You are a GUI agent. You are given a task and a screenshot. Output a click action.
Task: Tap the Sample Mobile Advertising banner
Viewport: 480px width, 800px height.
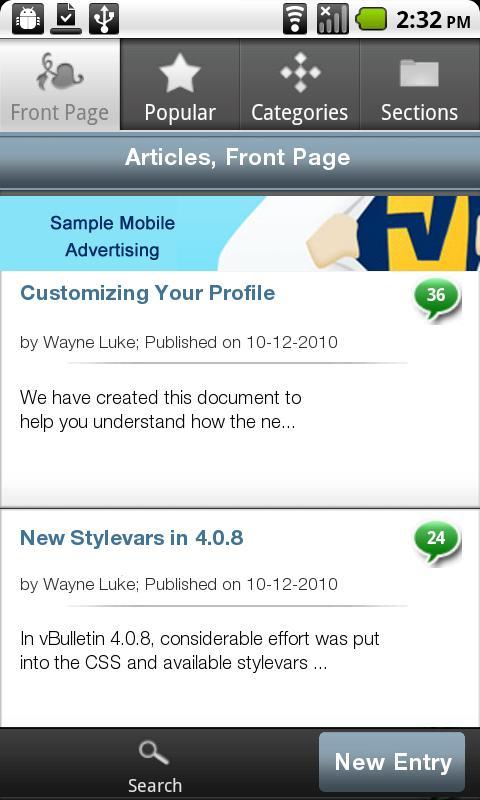240,234
